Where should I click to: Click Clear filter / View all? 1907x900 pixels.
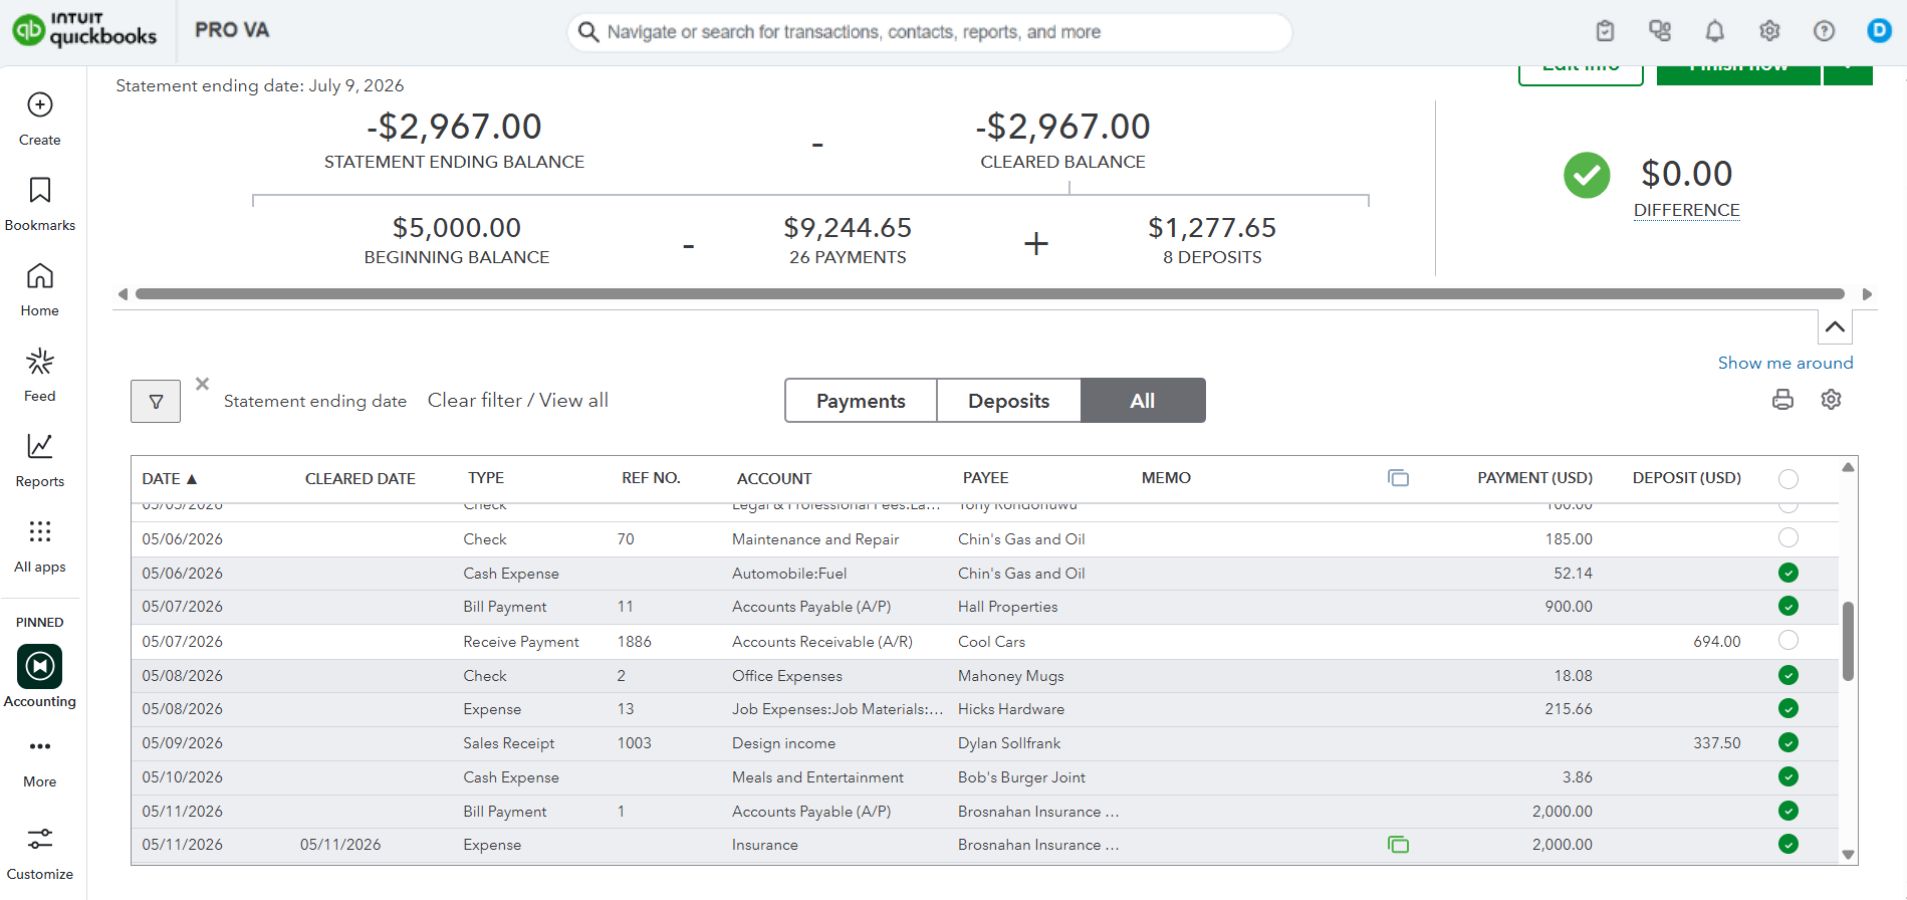[518, 400]
